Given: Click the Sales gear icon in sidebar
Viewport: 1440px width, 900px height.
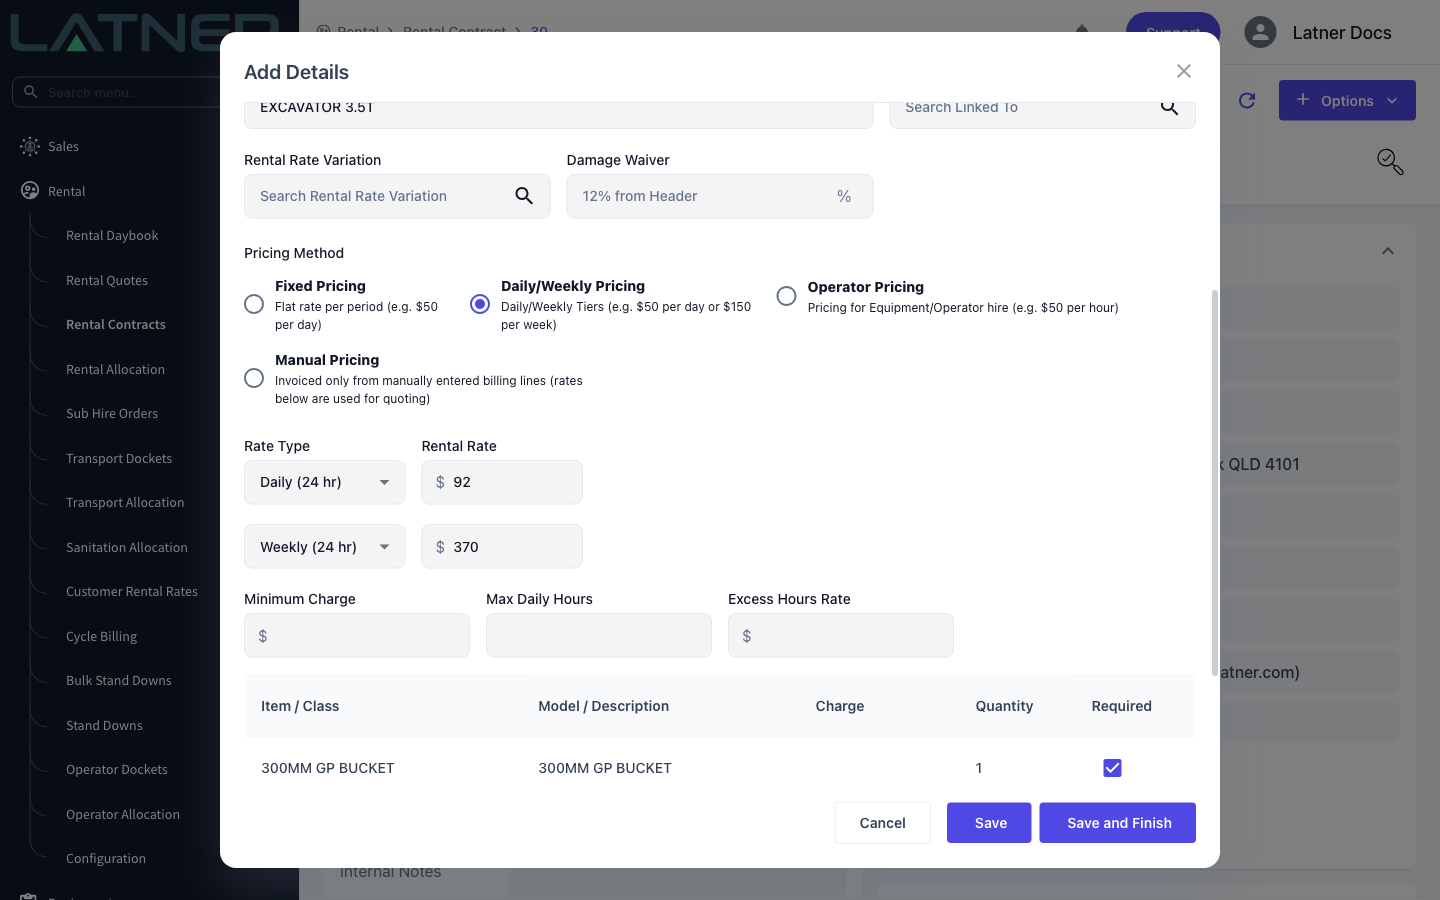Looking at the screenshot, I should click(x=30, y=146).
